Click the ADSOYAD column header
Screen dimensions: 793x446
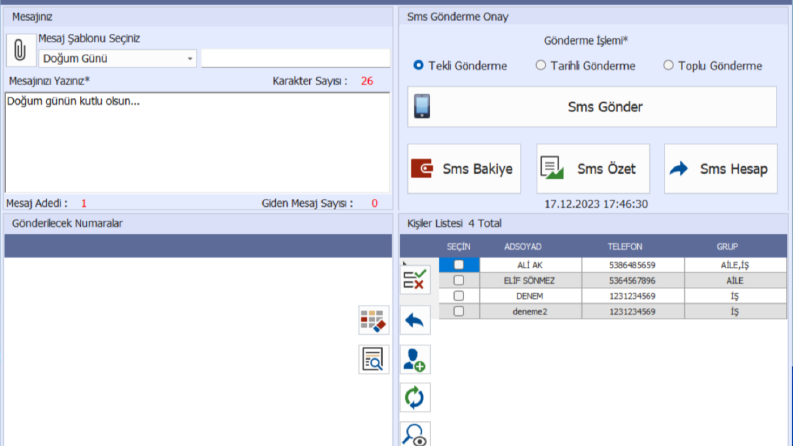[522, 247]
